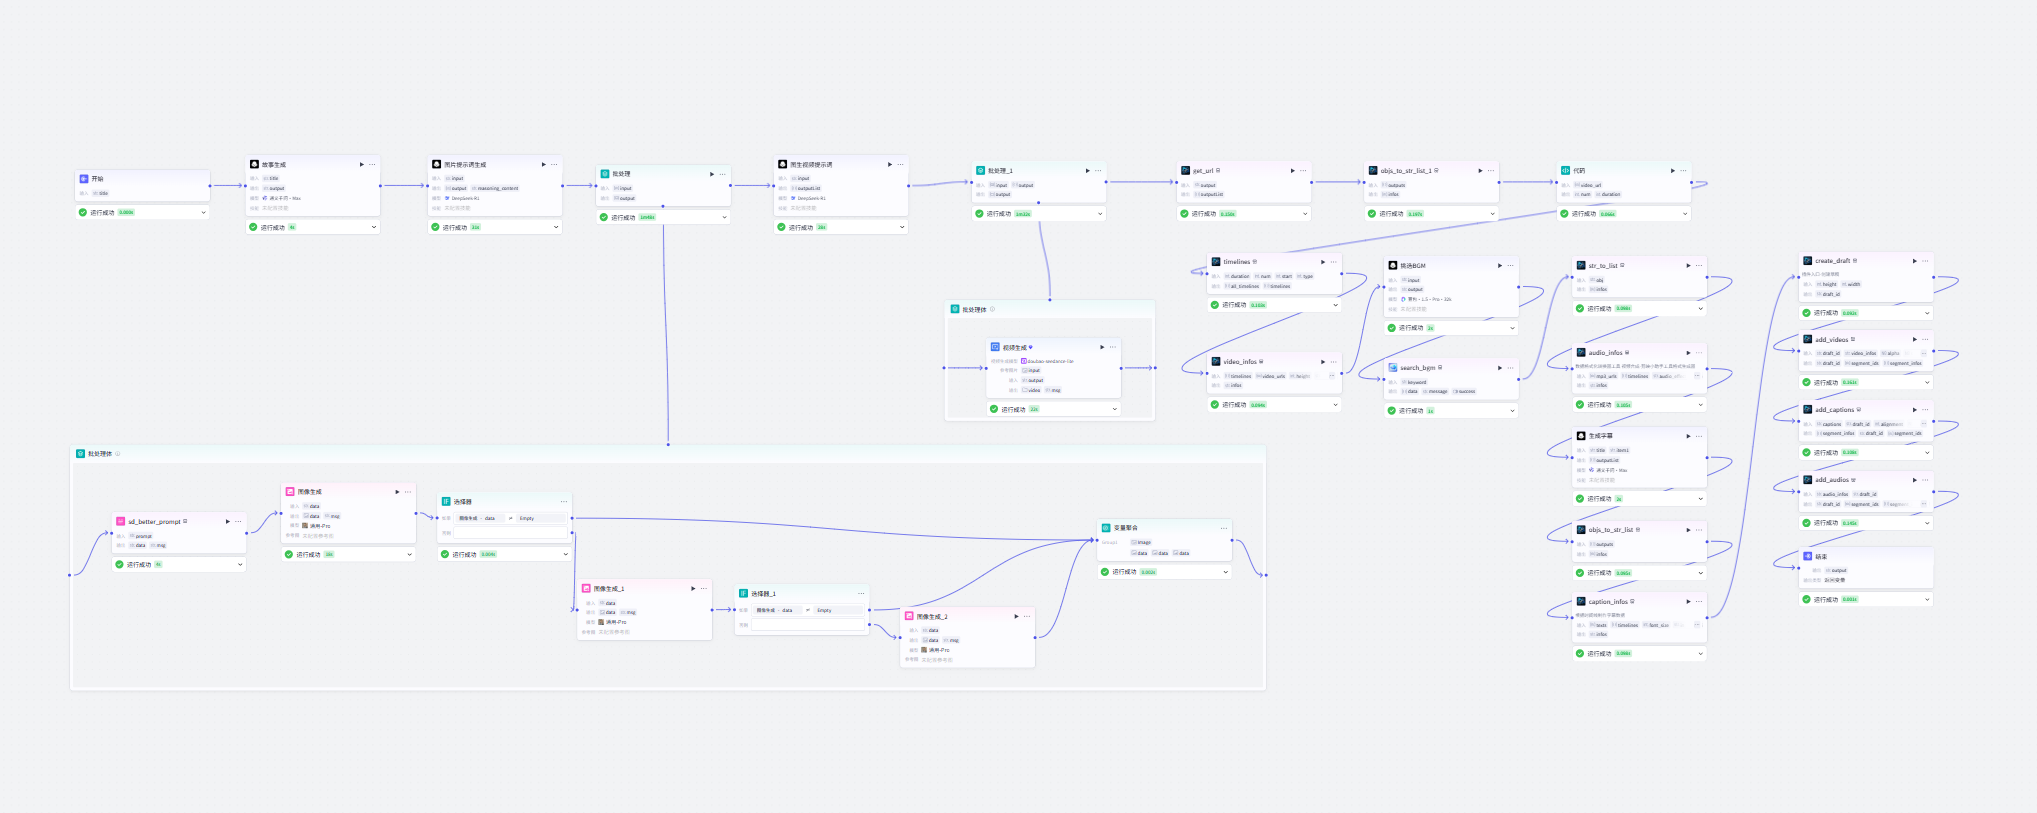Screen dimensions: 2037x813
Task: Select the add_videos node header
Action: coord(1832,340)
